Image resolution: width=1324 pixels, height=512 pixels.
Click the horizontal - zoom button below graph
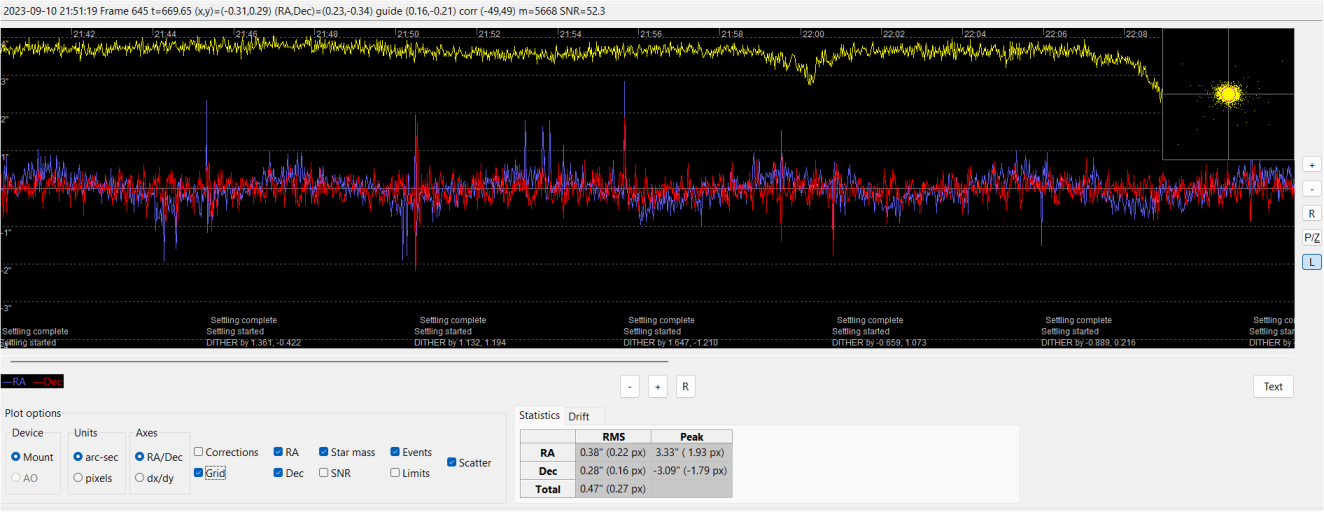coord(630,387)
